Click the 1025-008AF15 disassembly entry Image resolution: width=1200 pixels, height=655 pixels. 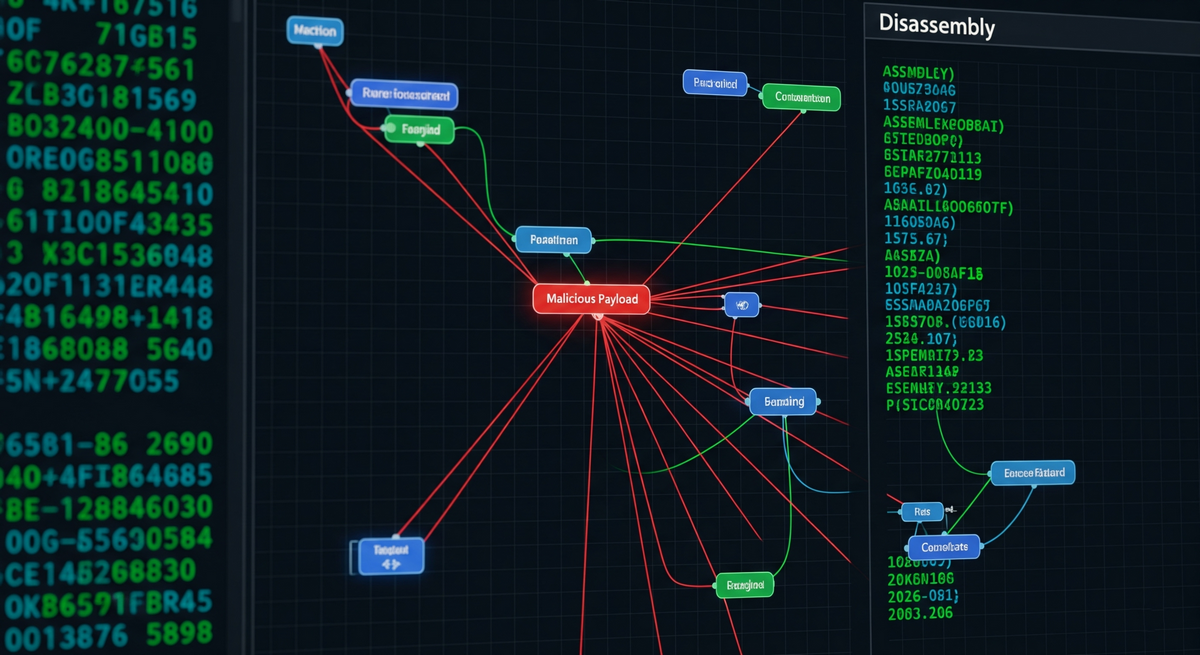pyautogui.click(x=934, y=271)
